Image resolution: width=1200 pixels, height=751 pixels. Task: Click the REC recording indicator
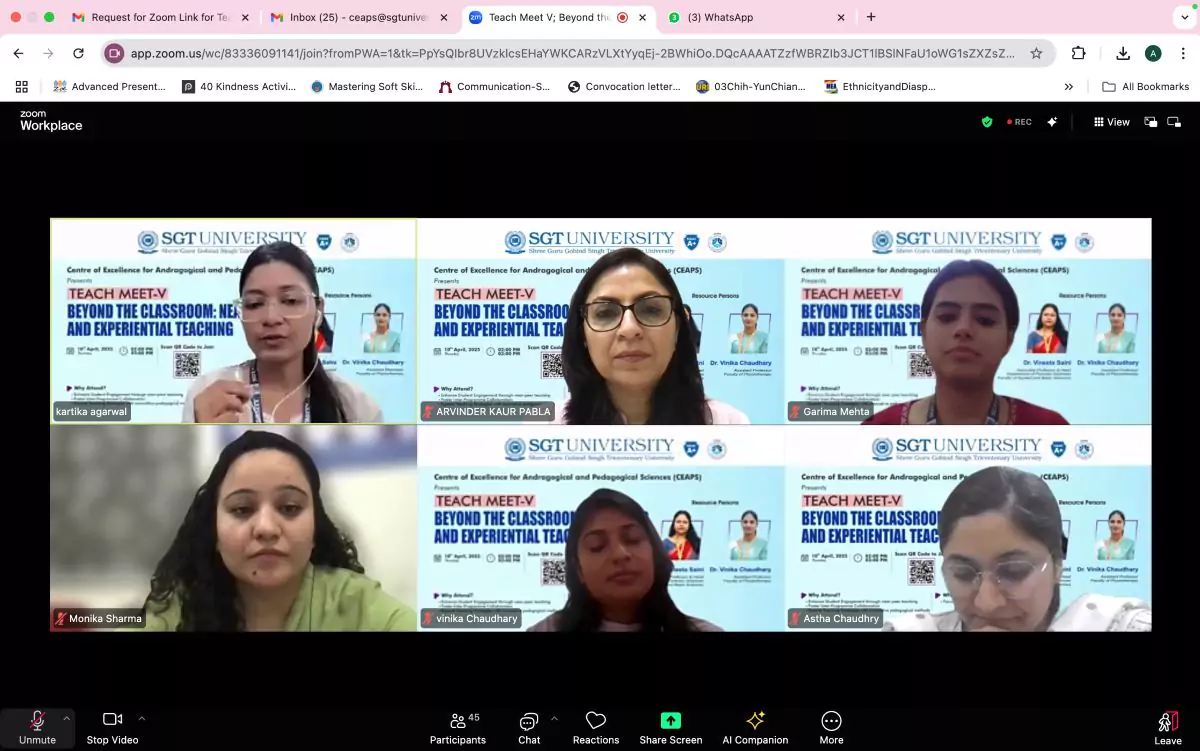1019,122
